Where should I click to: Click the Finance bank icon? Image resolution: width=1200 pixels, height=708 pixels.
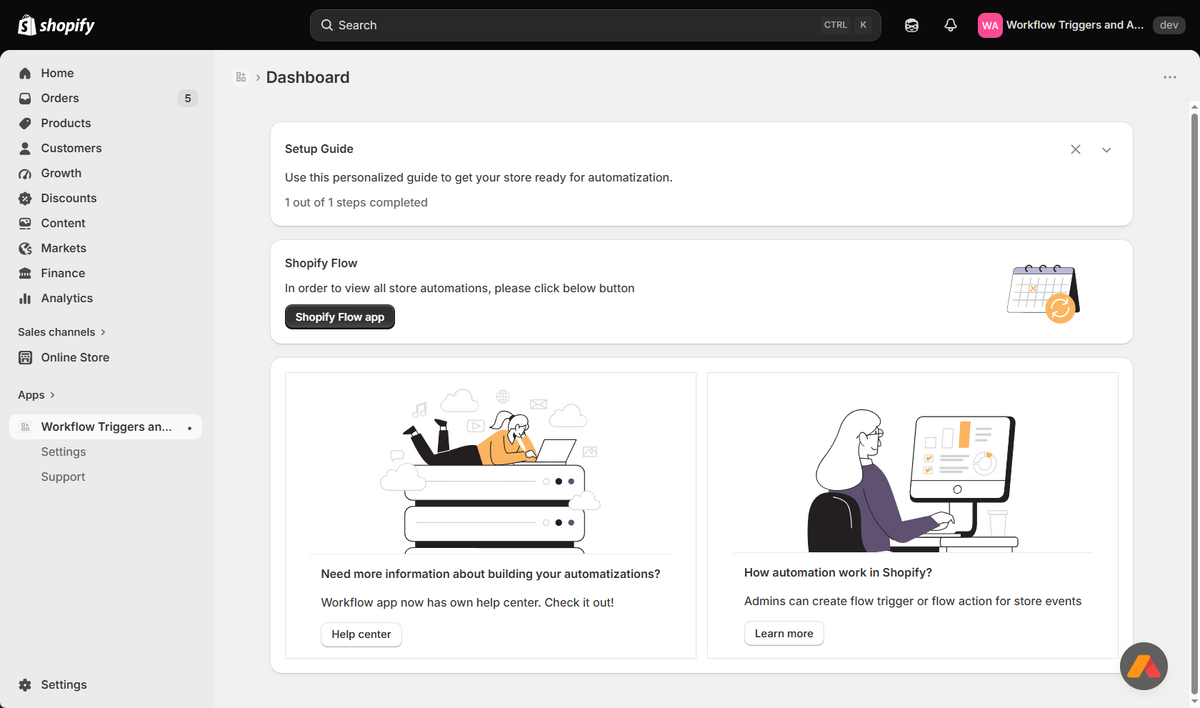pos(25,273)
